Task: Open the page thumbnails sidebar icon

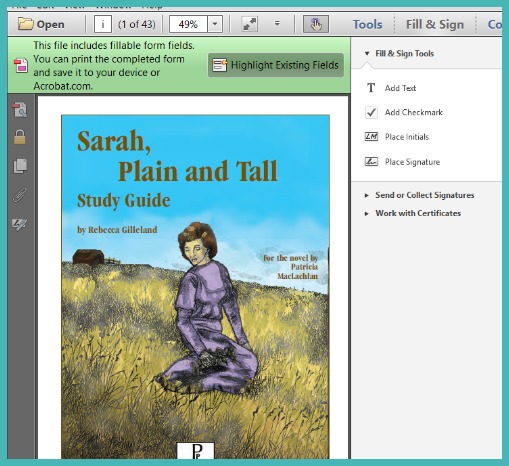Action: click(20, 166)
